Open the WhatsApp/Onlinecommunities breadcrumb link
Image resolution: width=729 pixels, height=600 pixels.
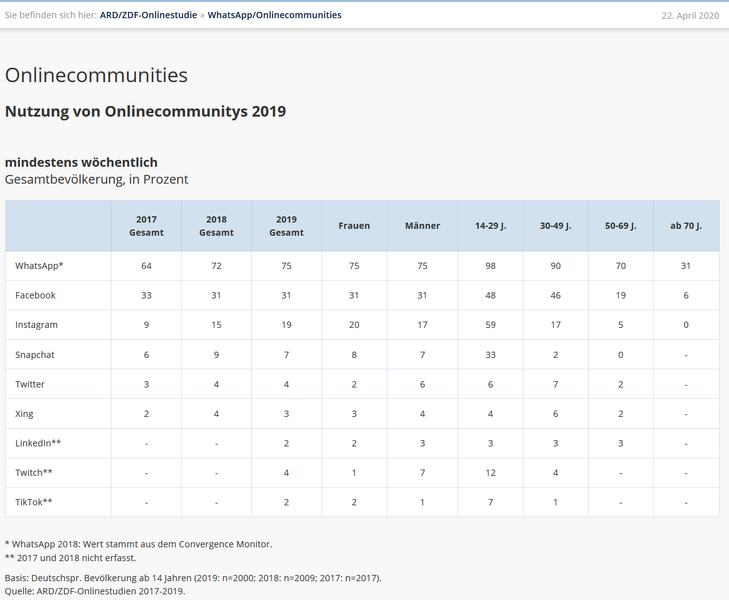[x=274, y=15]
